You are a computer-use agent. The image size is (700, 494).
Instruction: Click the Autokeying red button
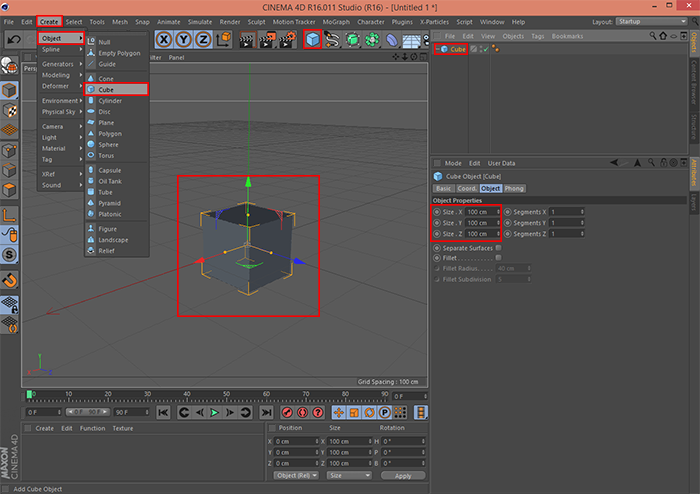pyautogui.click(x=303, y=413)
